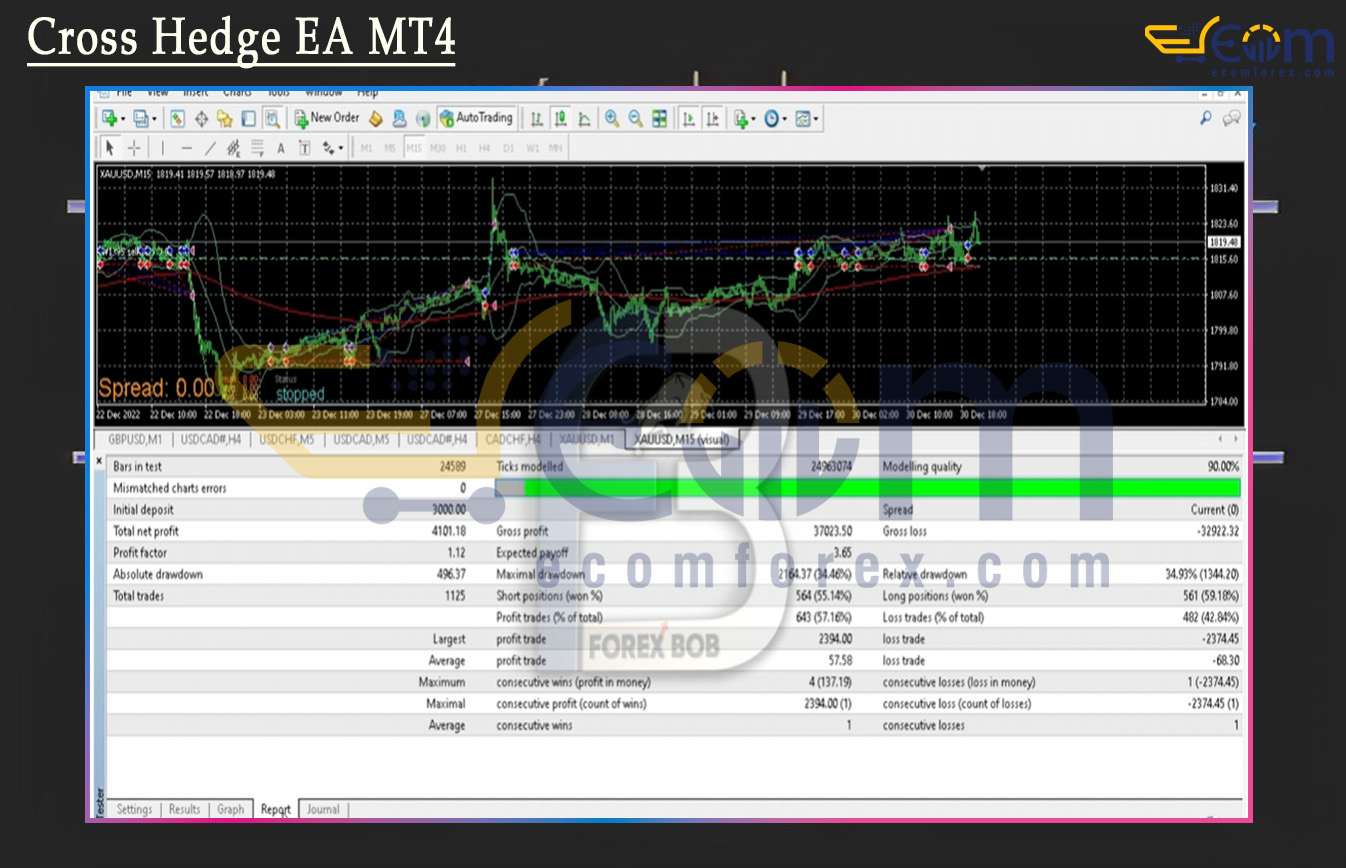This screenshot has width=1346, height=868.
Task: Click the Tile Windows grid icon
Action: [x=659, y=119]
